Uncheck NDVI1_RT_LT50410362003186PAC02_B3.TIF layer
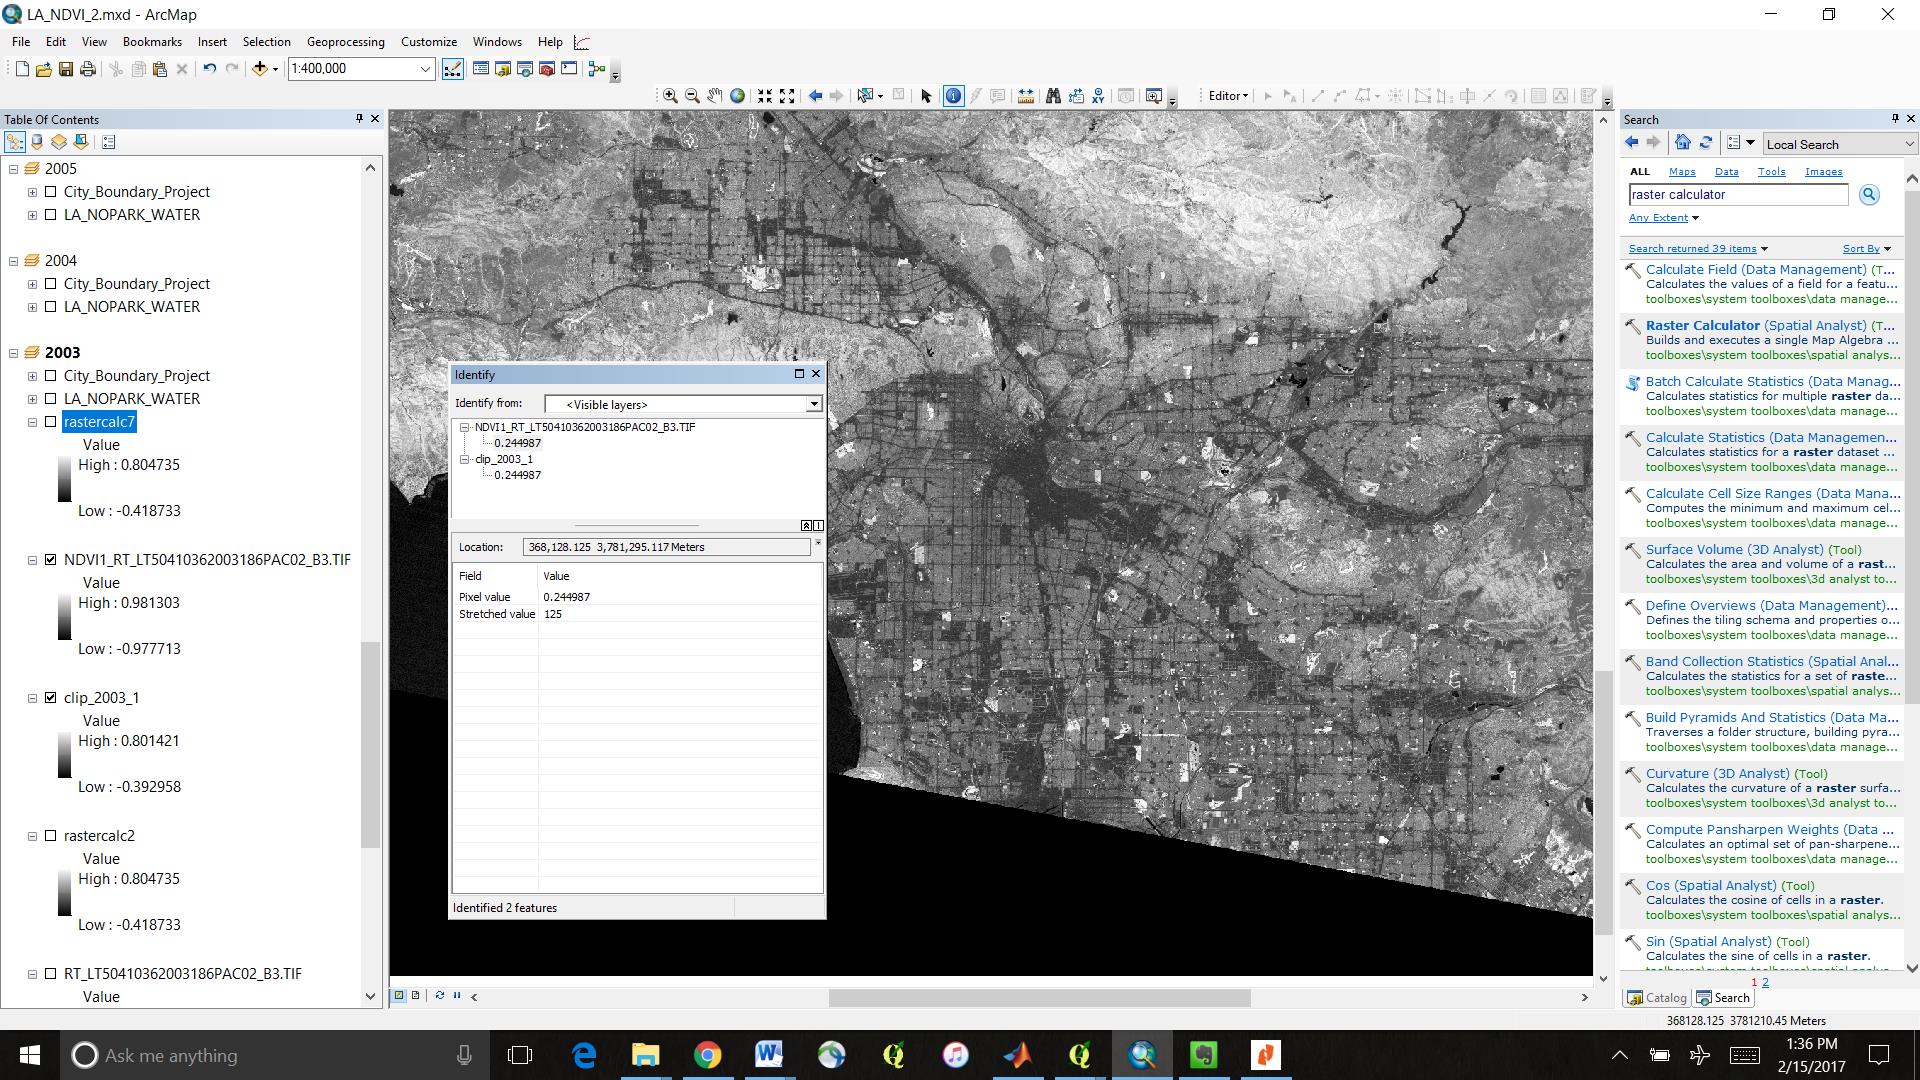The image size is (1920, 1080). [50, 560]
